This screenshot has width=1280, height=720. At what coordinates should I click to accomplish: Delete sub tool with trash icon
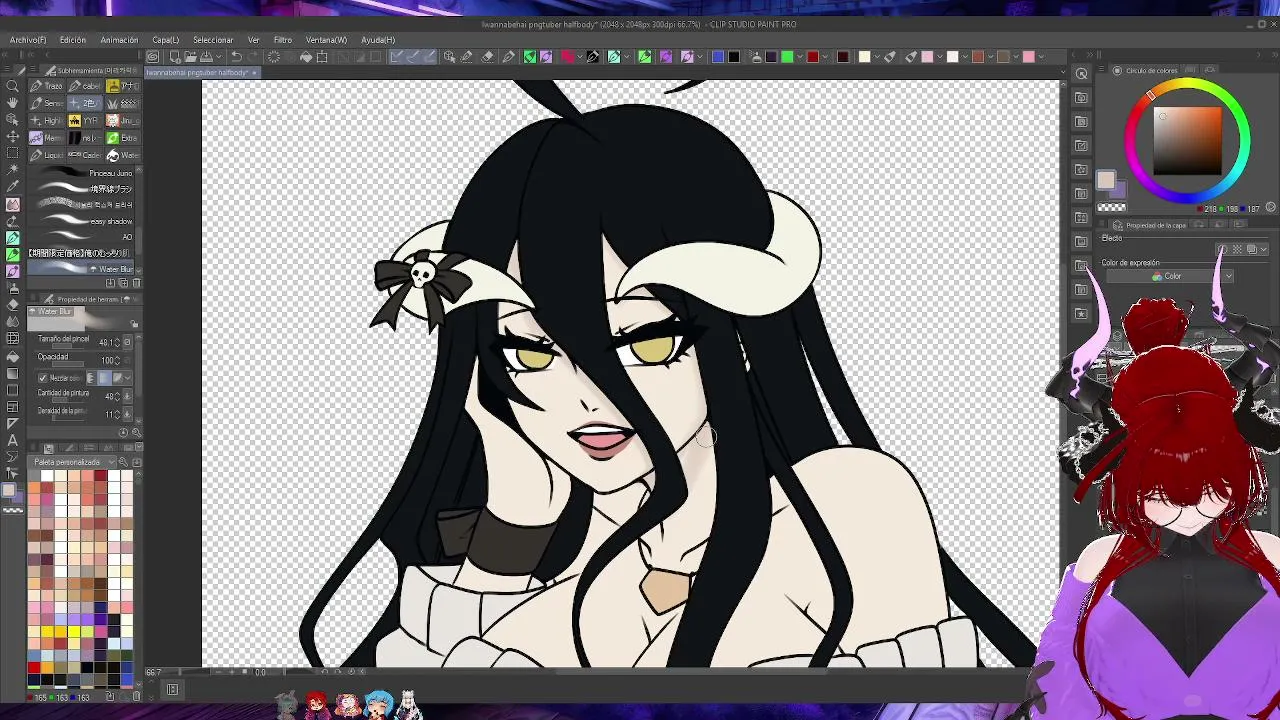point(136,283)
